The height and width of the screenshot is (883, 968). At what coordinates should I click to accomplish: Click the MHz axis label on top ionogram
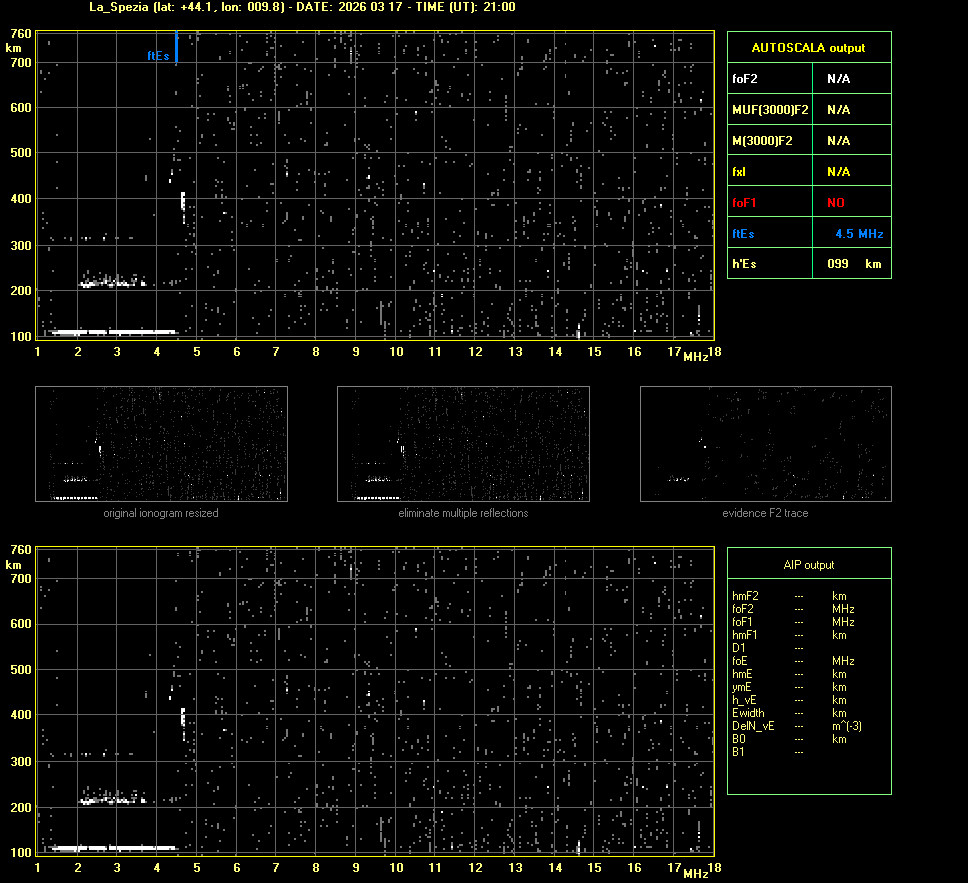695,357
